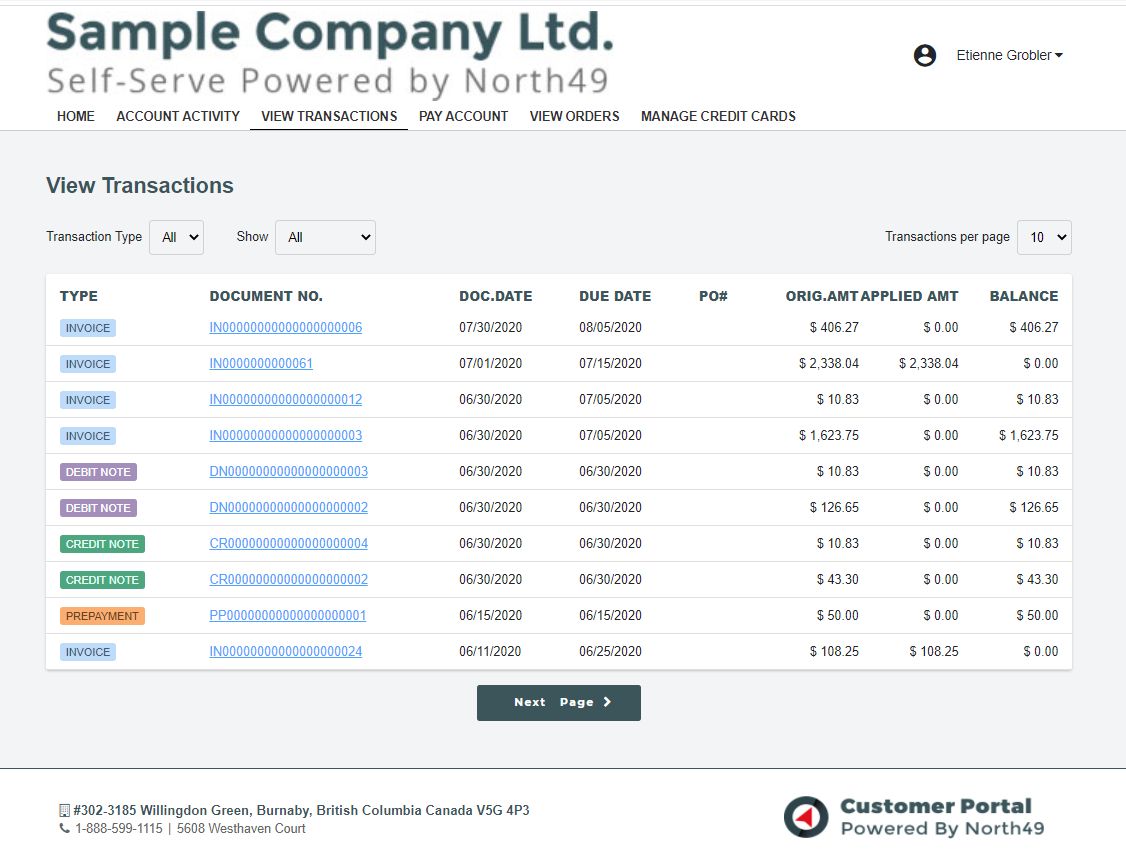Viewport: 1126px width, 865px height.
Task: Open invoice IN0000000000061 link
Action: tap(261, 364)
